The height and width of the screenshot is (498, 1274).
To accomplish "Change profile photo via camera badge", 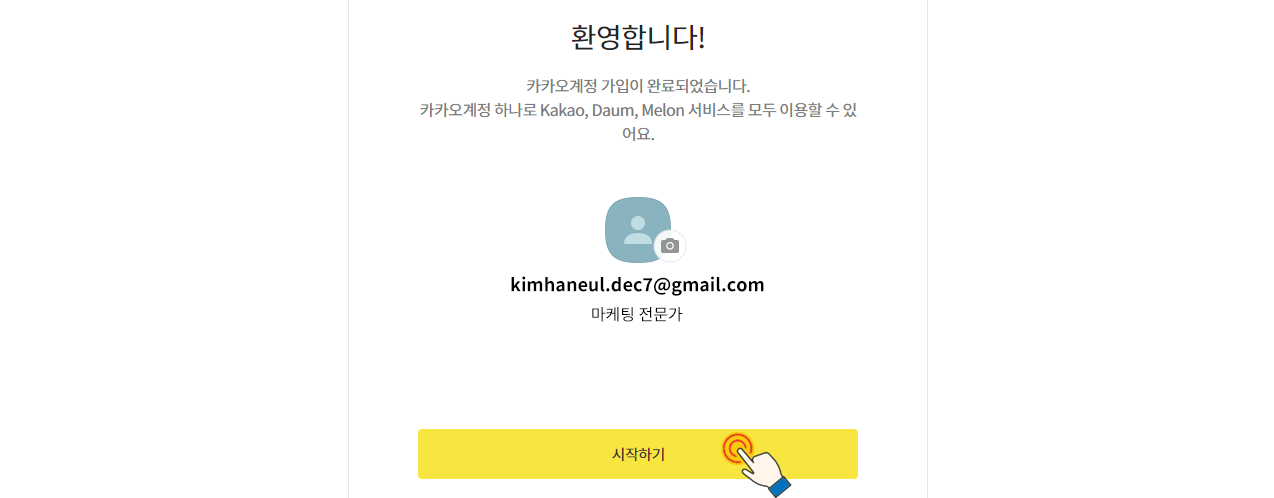I will click(x=670, y=246).
